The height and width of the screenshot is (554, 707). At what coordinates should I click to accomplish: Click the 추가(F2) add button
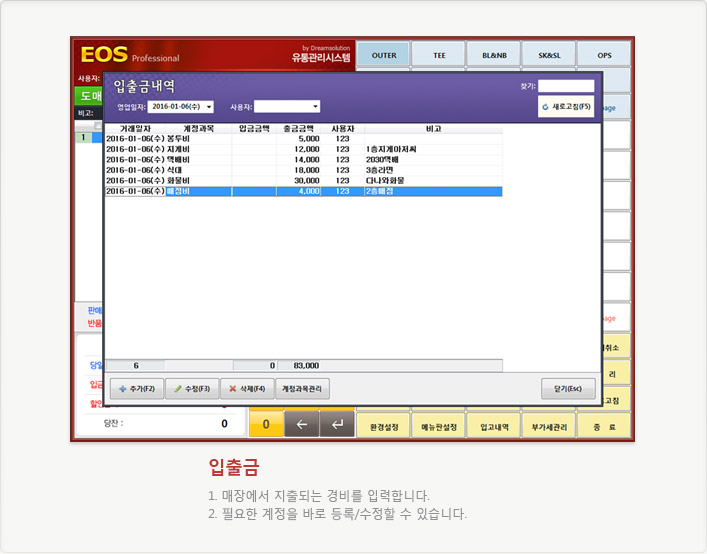point(137,389)
